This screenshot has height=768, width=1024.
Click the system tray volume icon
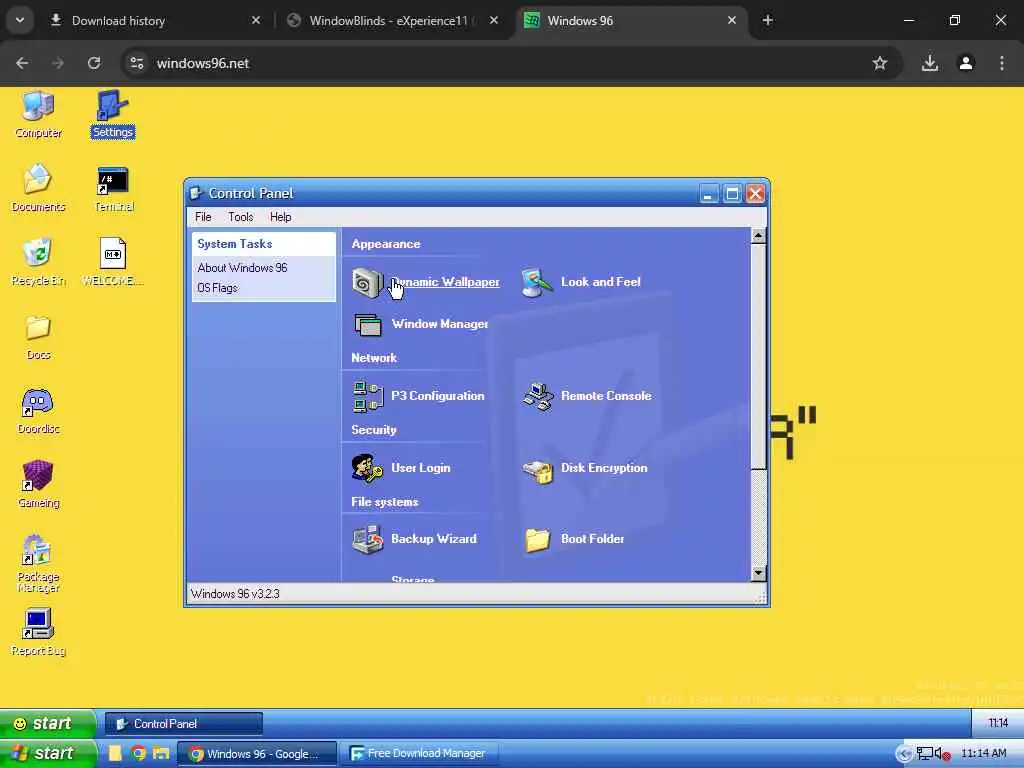click(942, 754)
